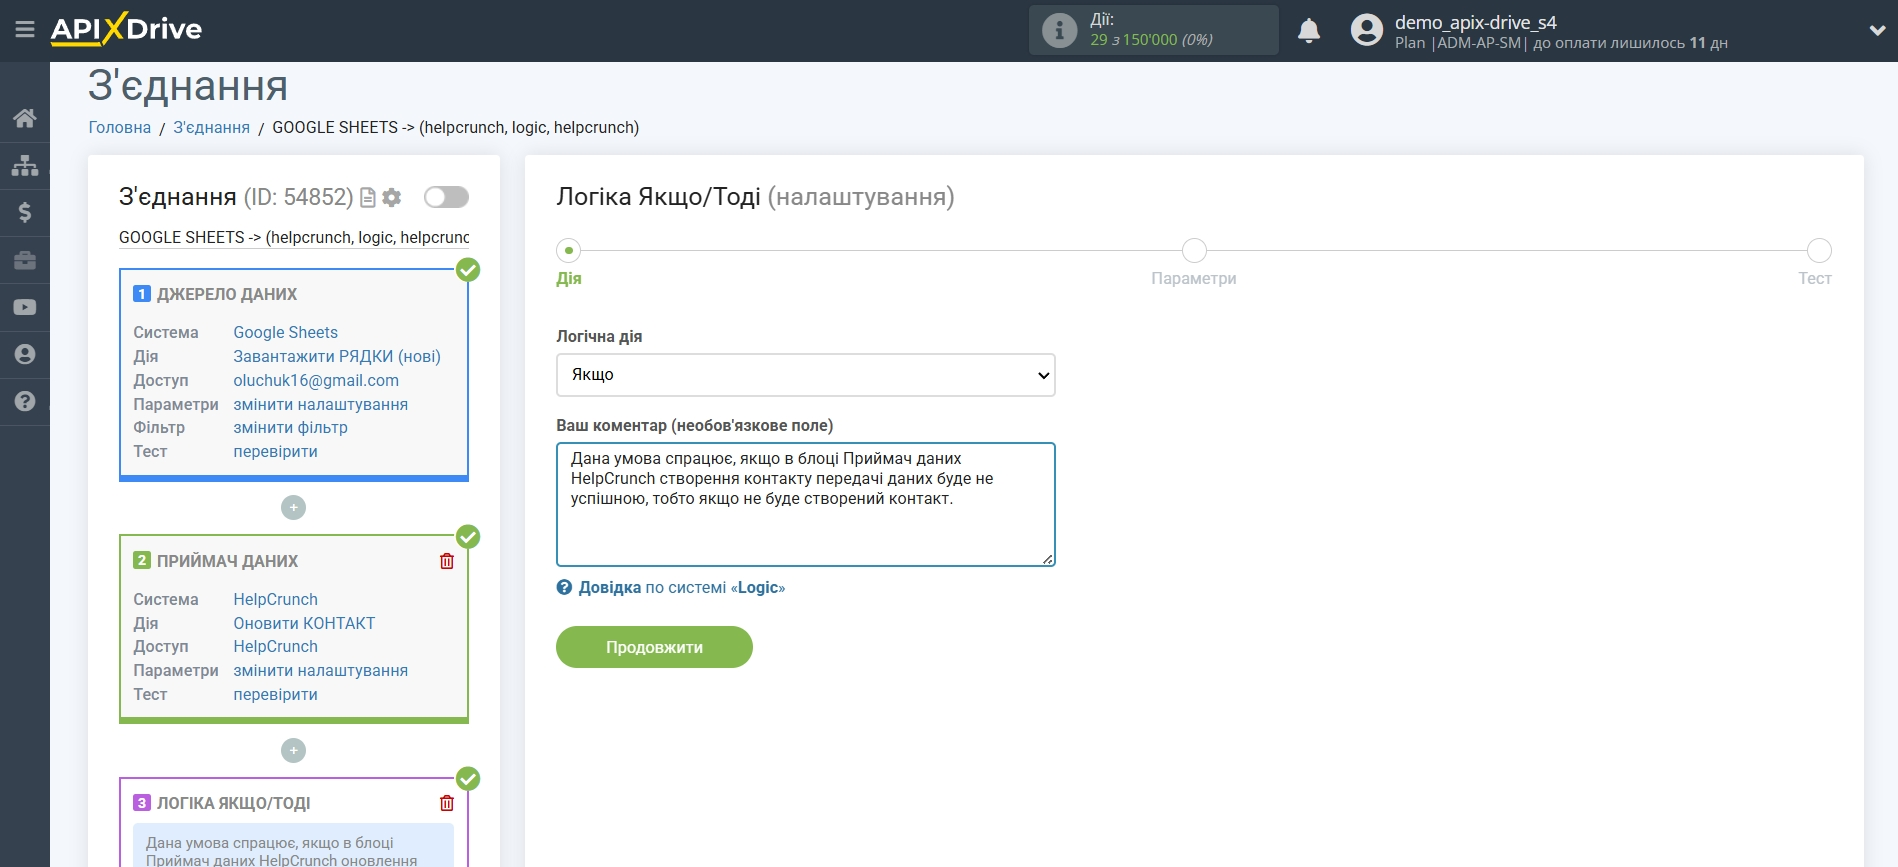Click demo_apix-drive_s4 account name

point(1476,22)
